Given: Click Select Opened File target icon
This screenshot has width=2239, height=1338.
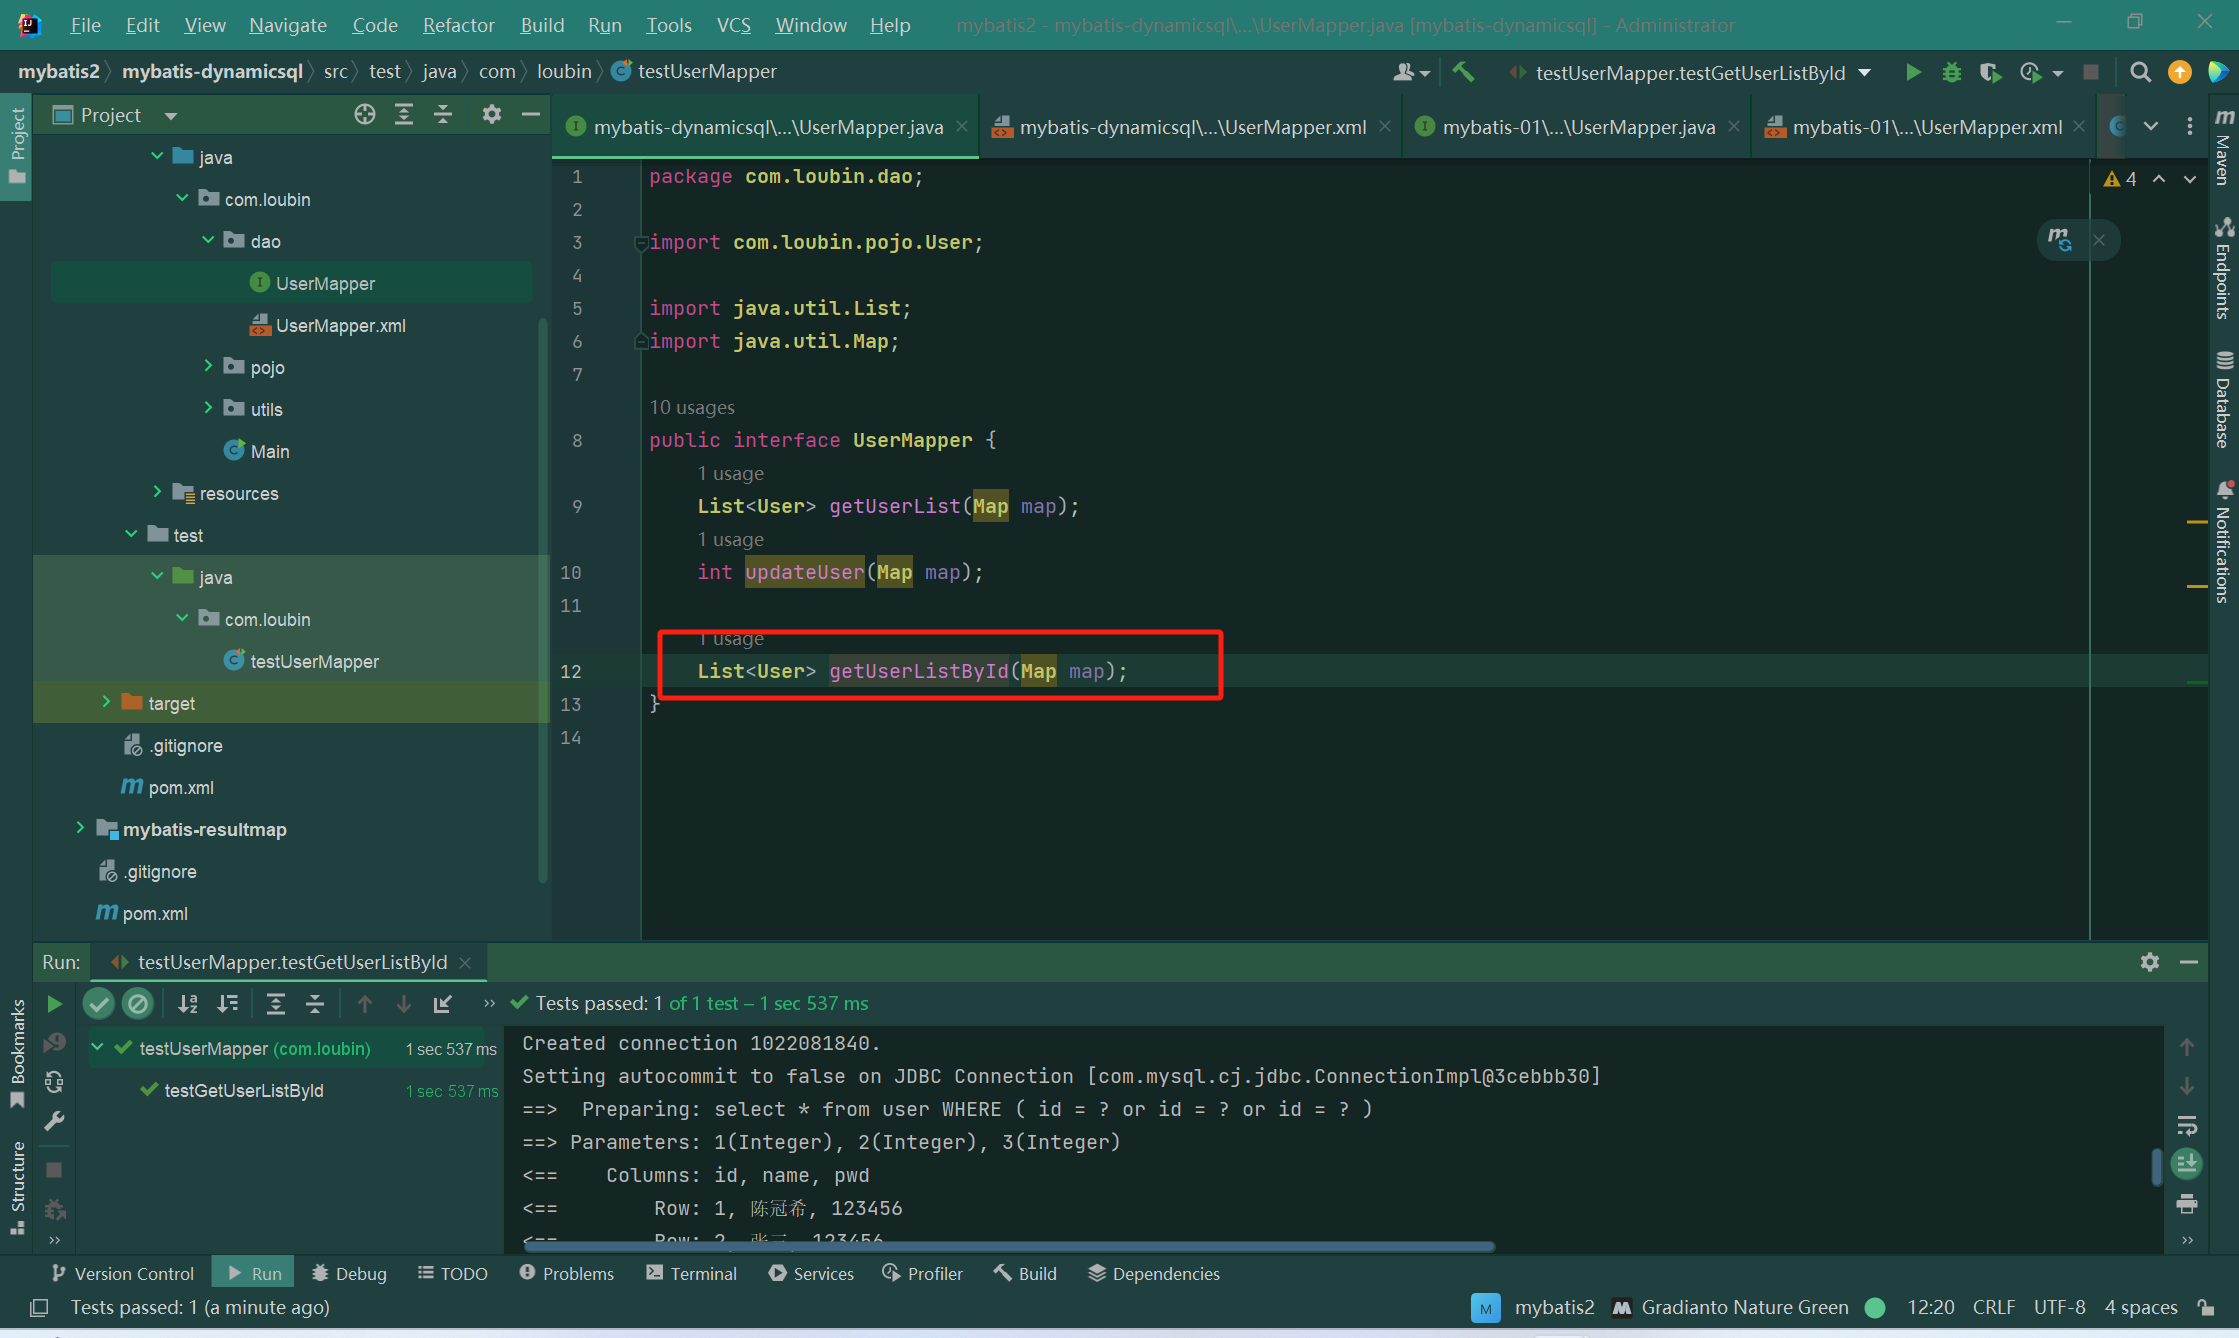Looking at the screenshot, I should coord(365,115).
